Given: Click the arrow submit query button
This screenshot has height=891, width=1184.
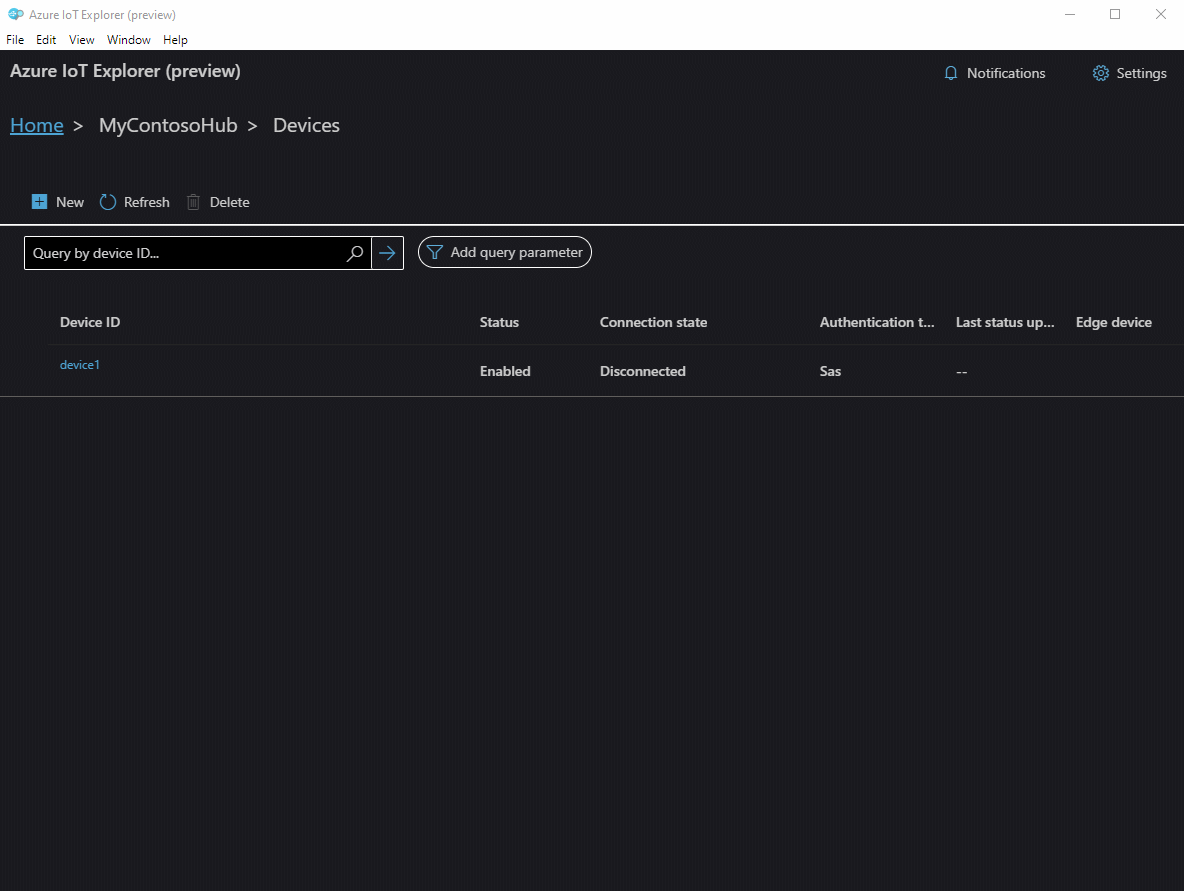Looking at the screenshot, I should pos(387,253).
